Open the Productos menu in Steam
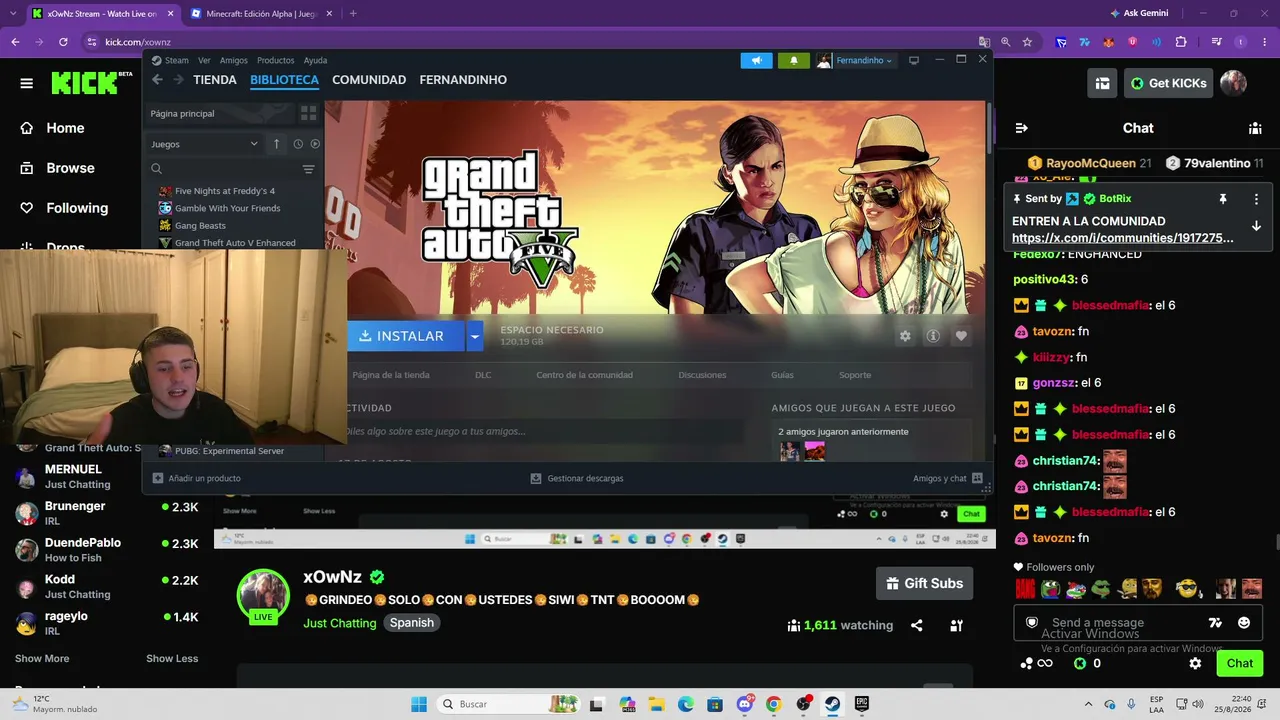 click(x=276, y=60)
